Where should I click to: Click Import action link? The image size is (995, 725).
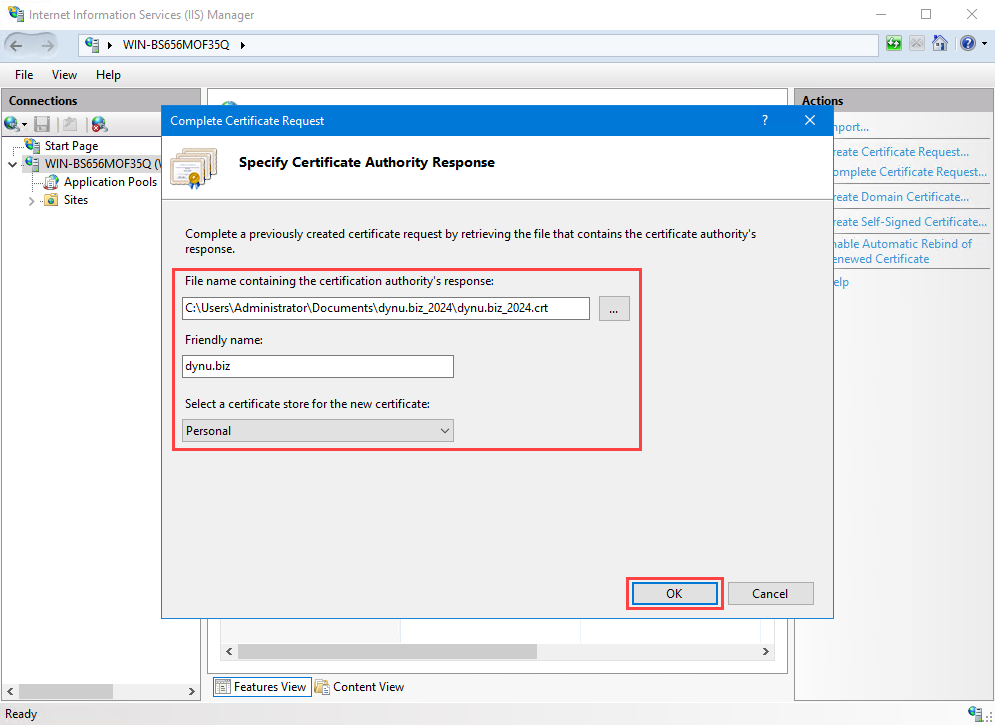tap(850, 127)
